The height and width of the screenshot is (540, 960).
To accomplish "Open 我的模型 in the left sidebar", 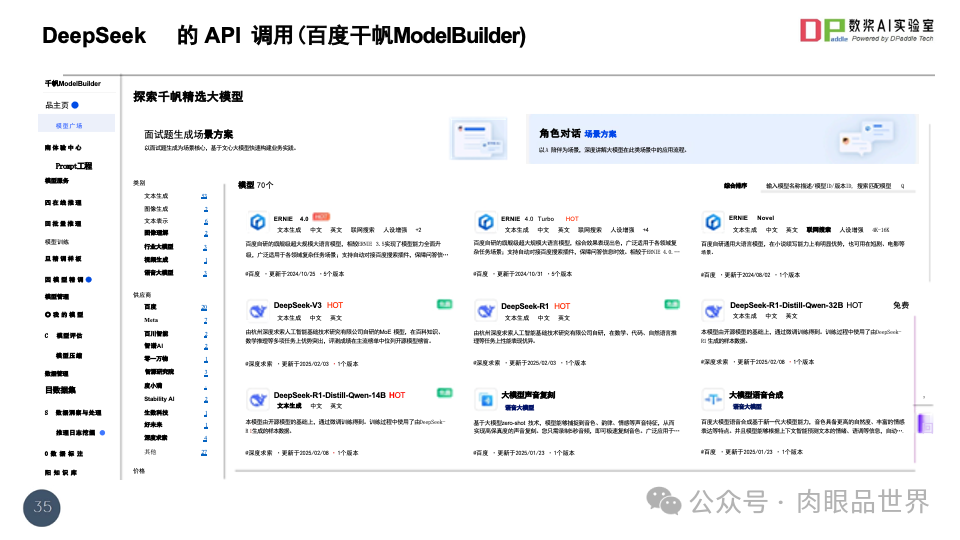I will 64,315.
